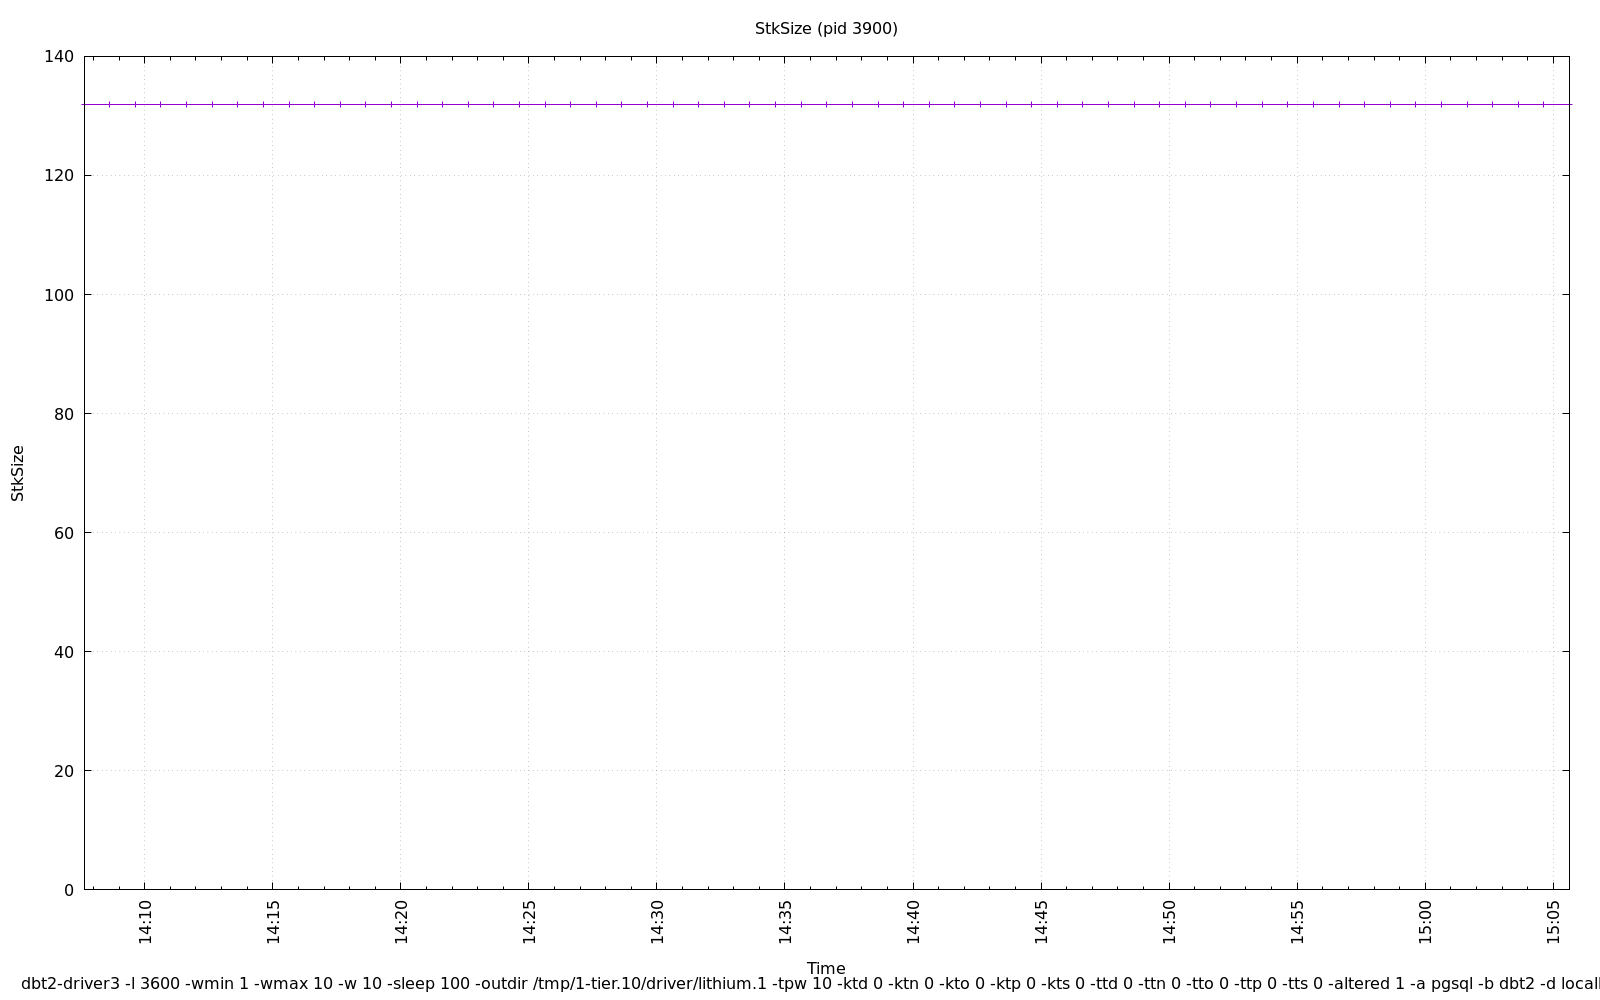This screenshot has width=1600, height=1000.
Task: Click the 140 y-axis tick label
Action: tap(59, 57)
